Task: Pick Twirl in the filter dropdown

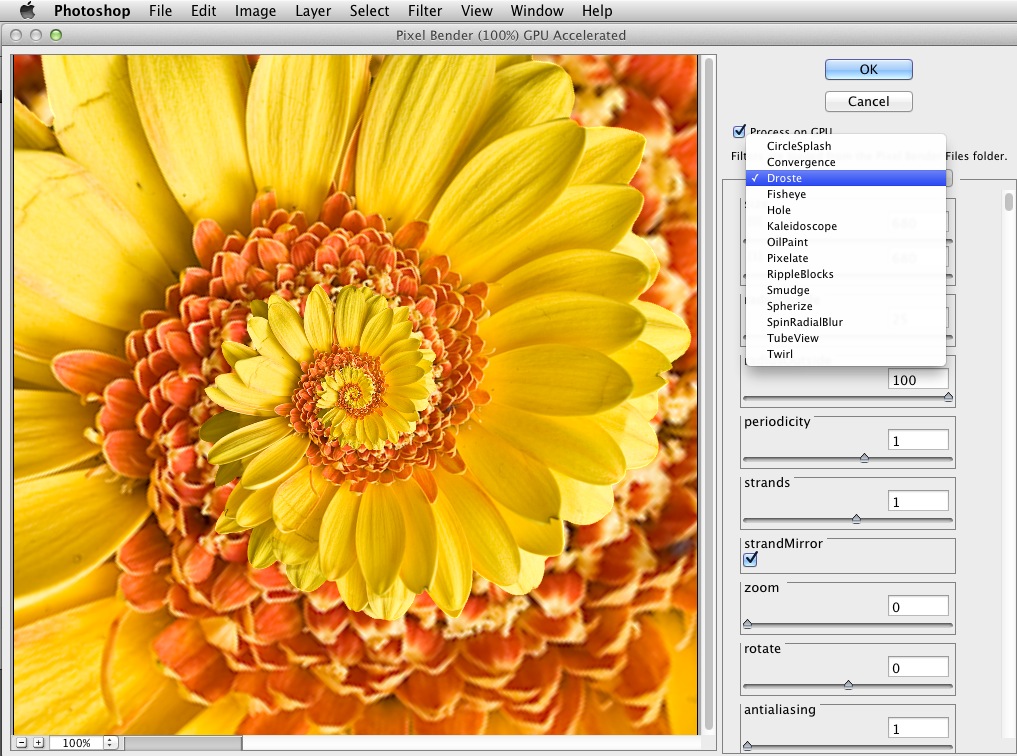Action: (780, 354)
